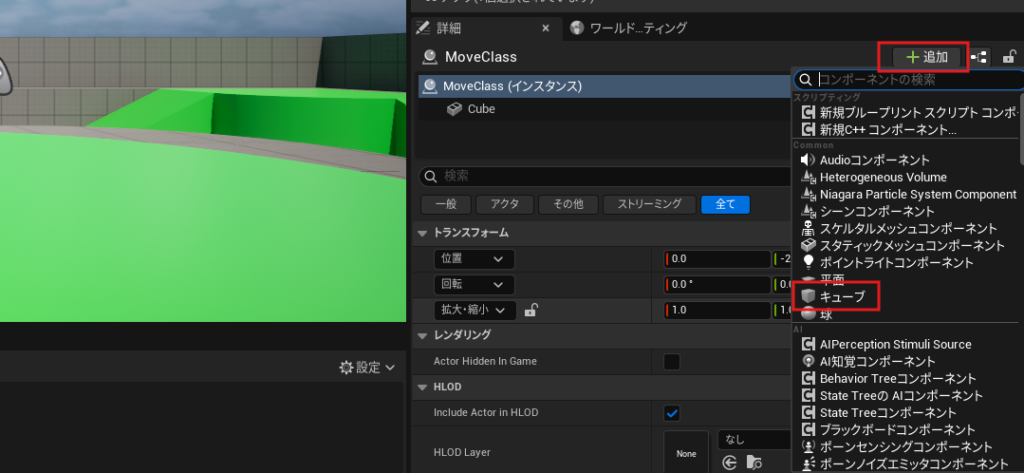Click the スタティックメッシュコンポーネント mesh icon
The width and height of the screenshot is (1024, 473).
(808, 245)
